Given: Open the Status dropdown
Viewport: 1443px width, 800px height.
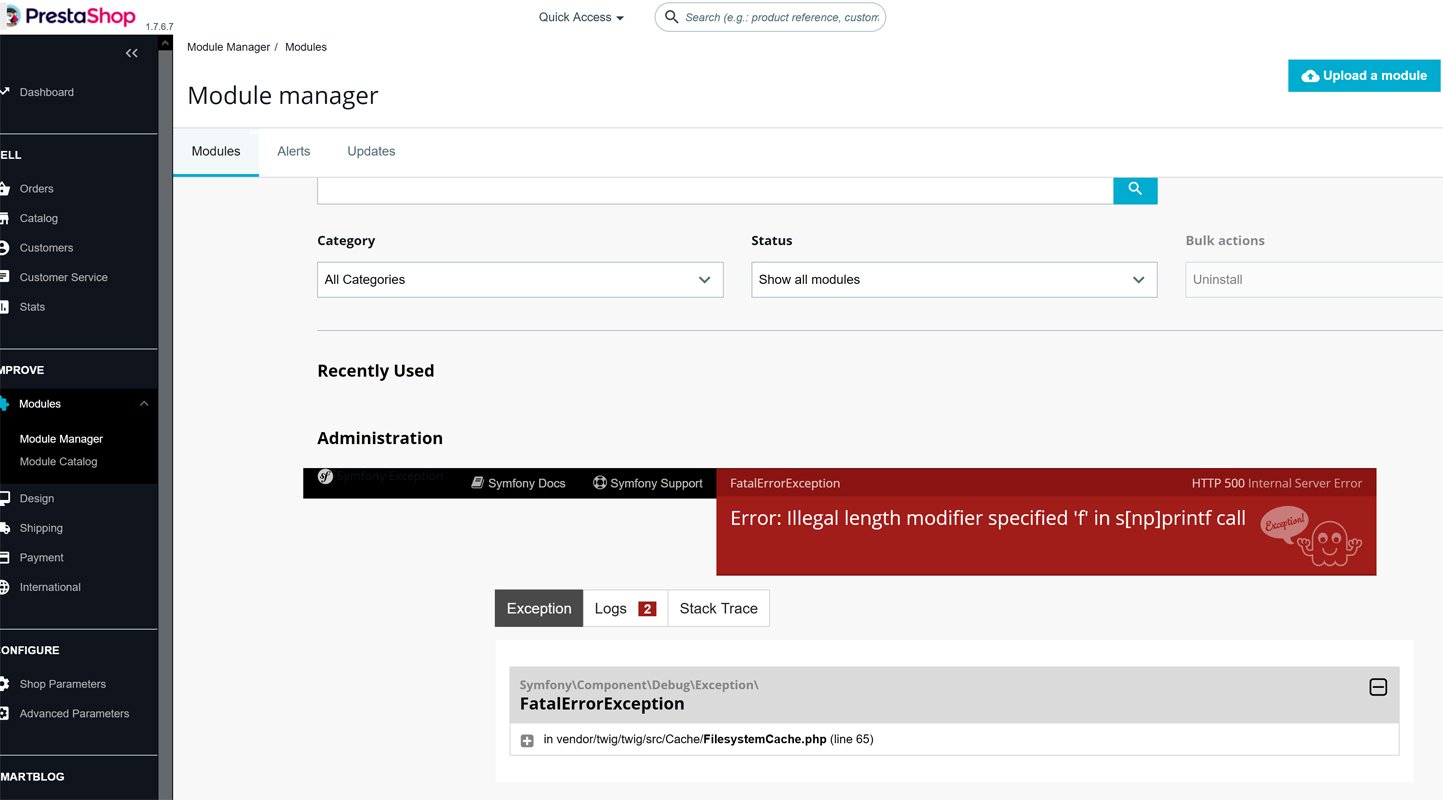Looking at the screenshot, I should [954, 280].
